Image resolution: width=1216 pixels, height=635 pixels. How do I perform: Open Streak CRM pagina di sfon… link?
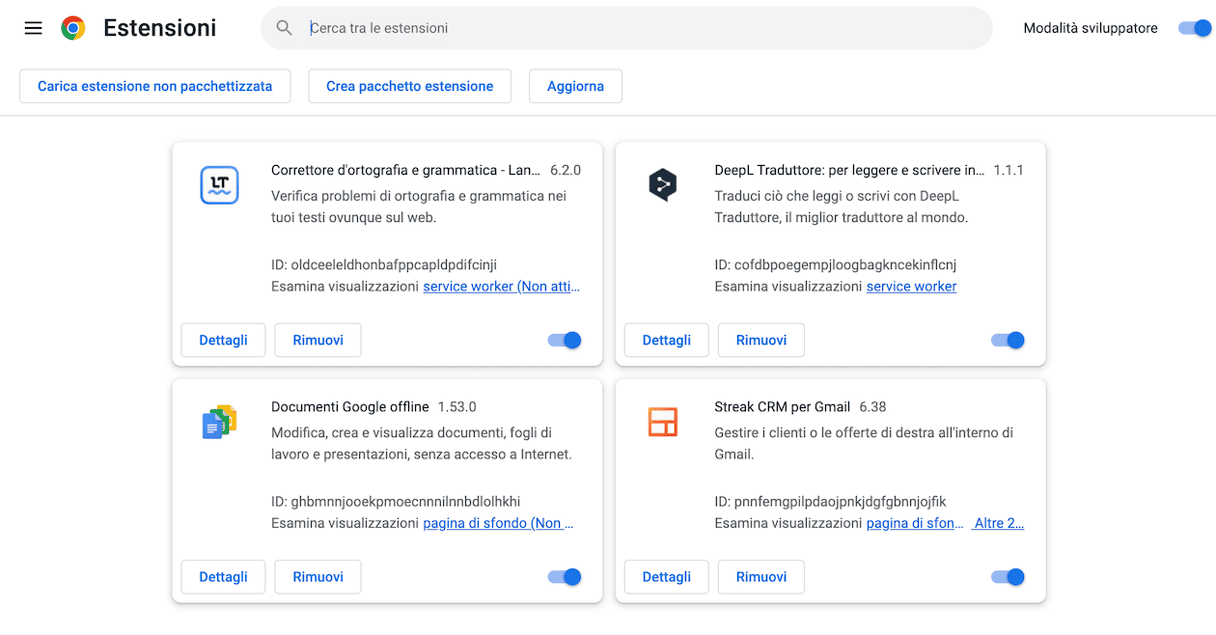coord(915,523)
